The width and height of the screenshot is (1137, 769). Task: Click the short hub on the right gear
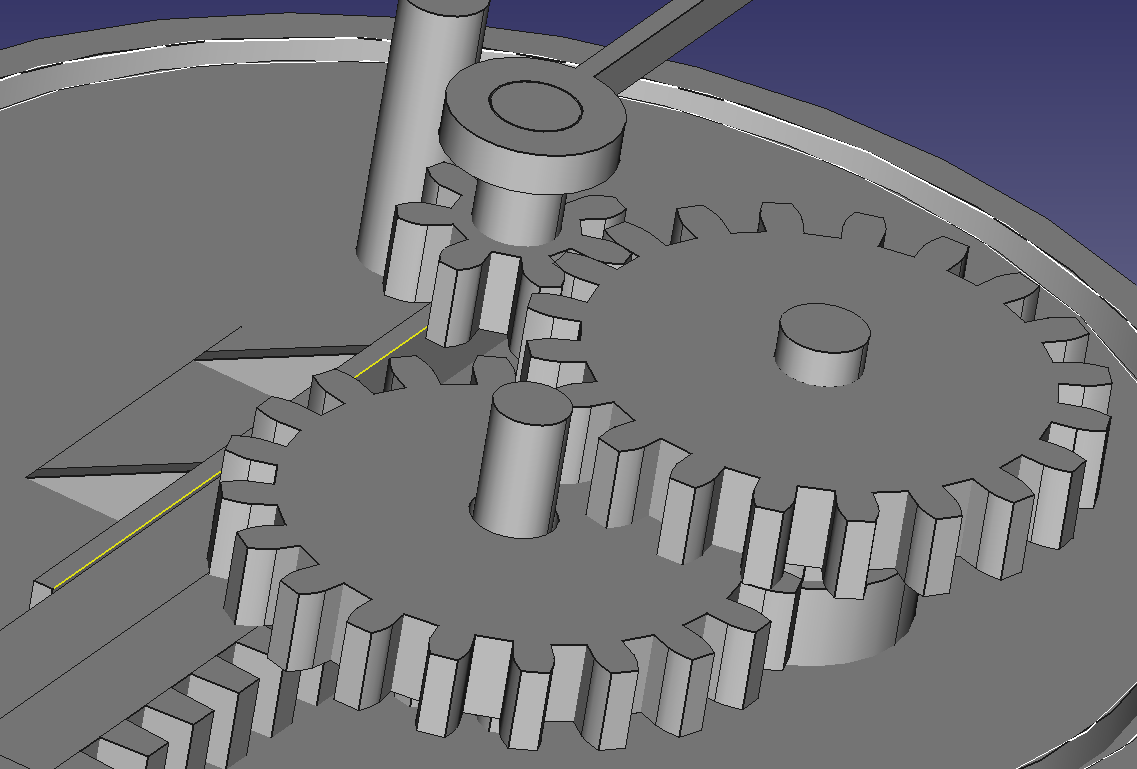coord(824,348)
